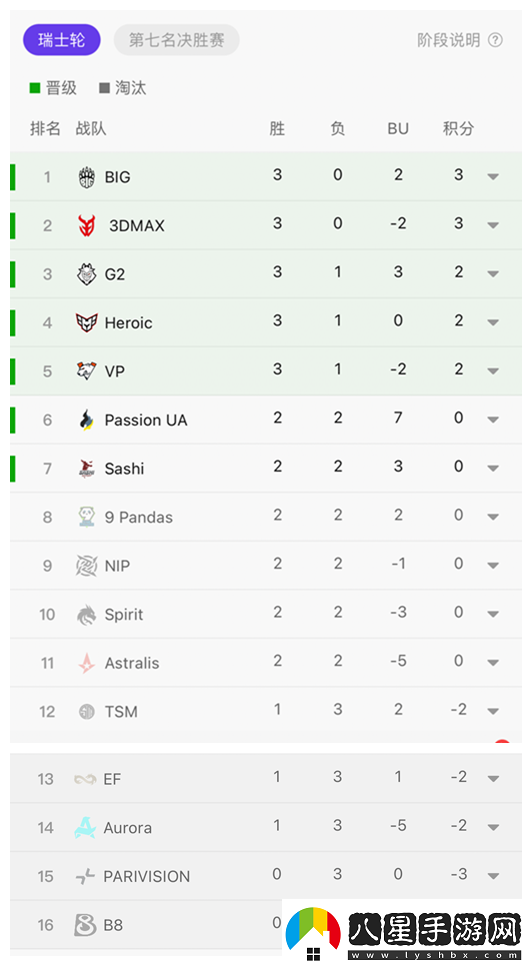
Task: Select the 瑞士轮 tab
Action: click(62, 40)
